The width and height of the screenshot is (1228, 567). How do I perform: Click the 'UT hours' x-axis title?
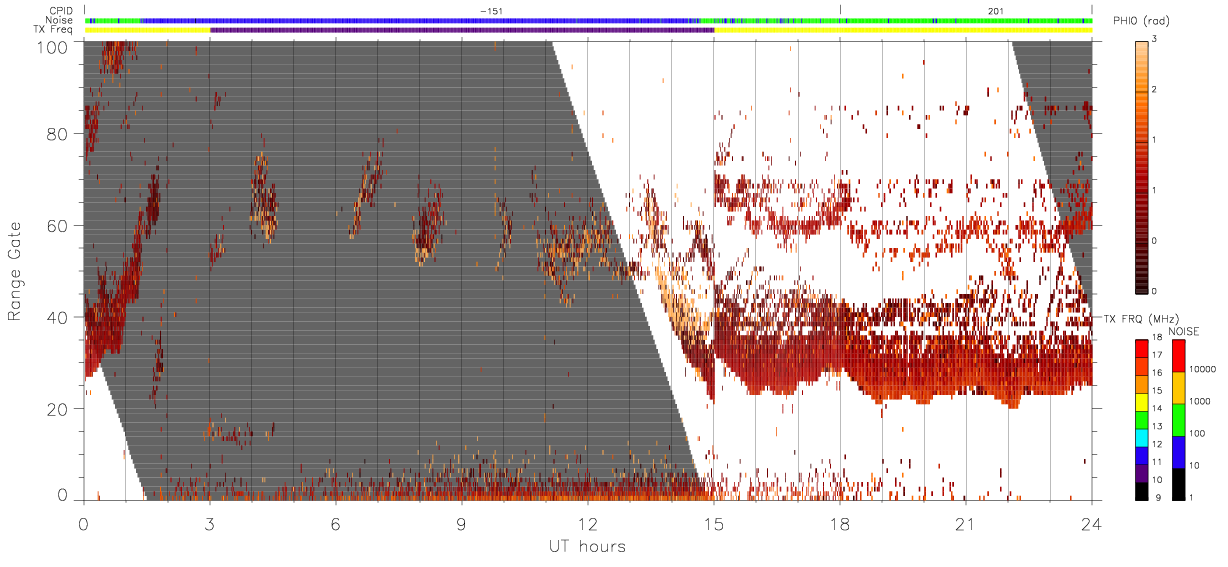click(587, 546)
